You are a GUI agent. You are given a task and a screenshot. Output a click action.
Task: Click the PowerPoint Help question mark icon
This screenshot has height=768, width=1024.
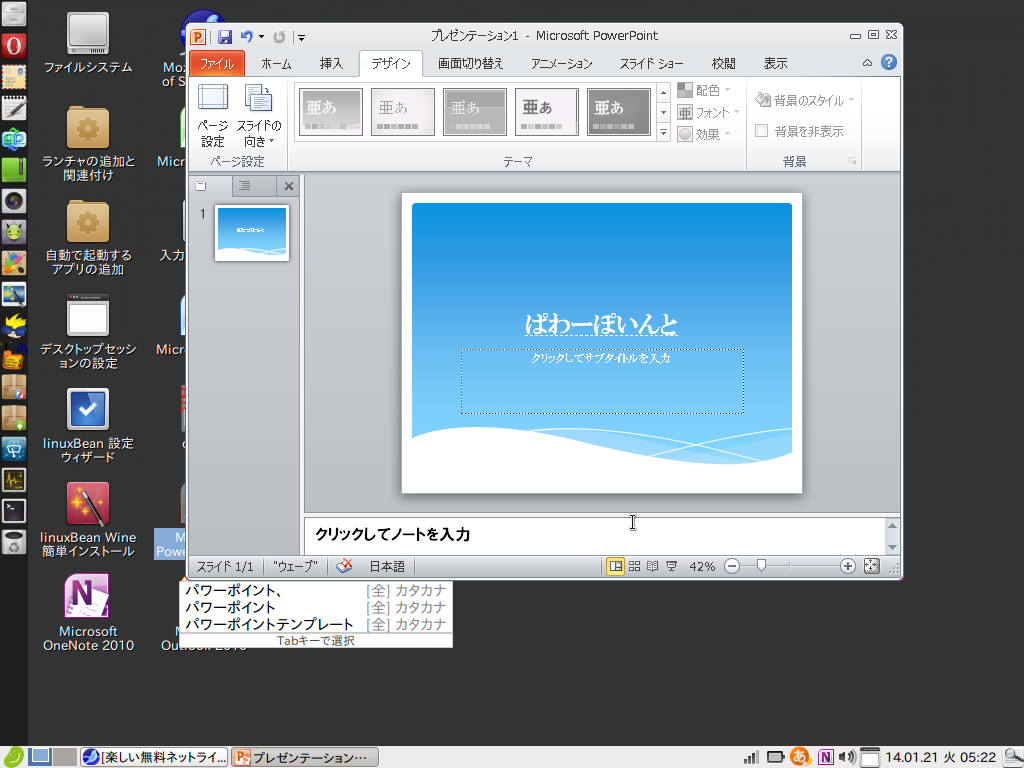pos(889,63)
